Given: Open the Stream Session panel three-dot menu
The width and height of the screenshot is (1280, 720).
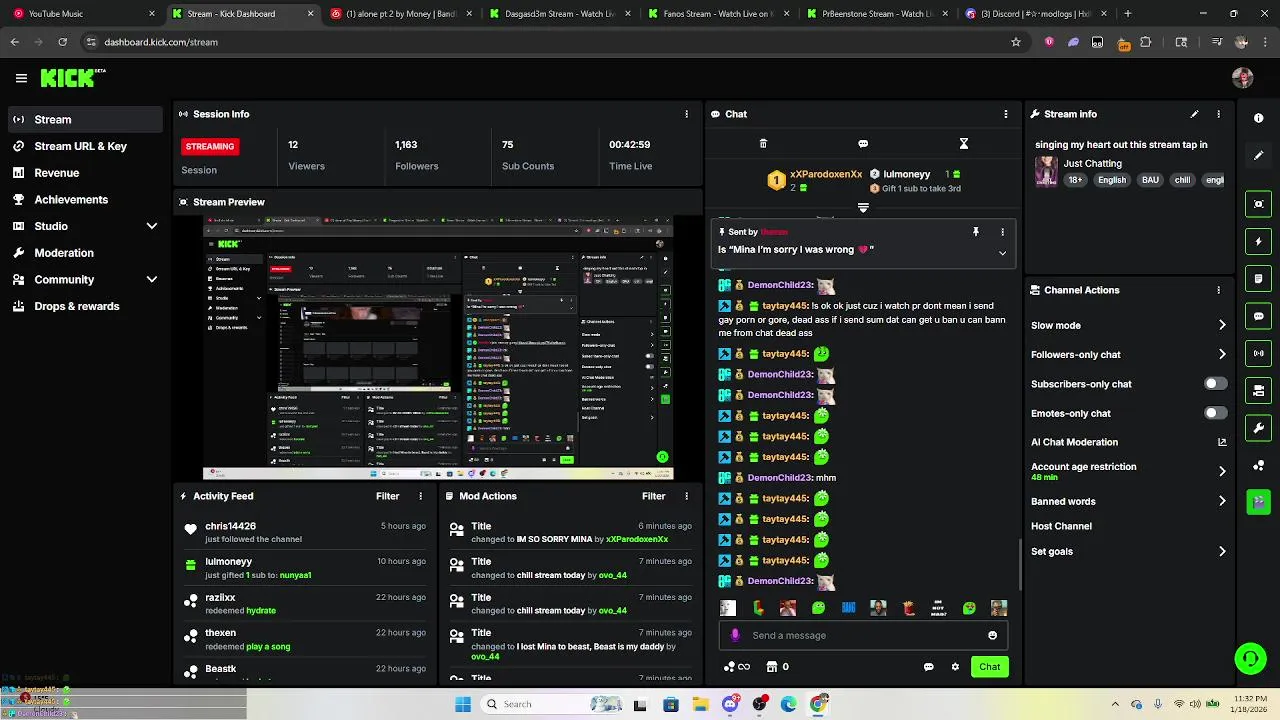Looking at the screenshot, I should pyautogui.click(x=686, y=114).
